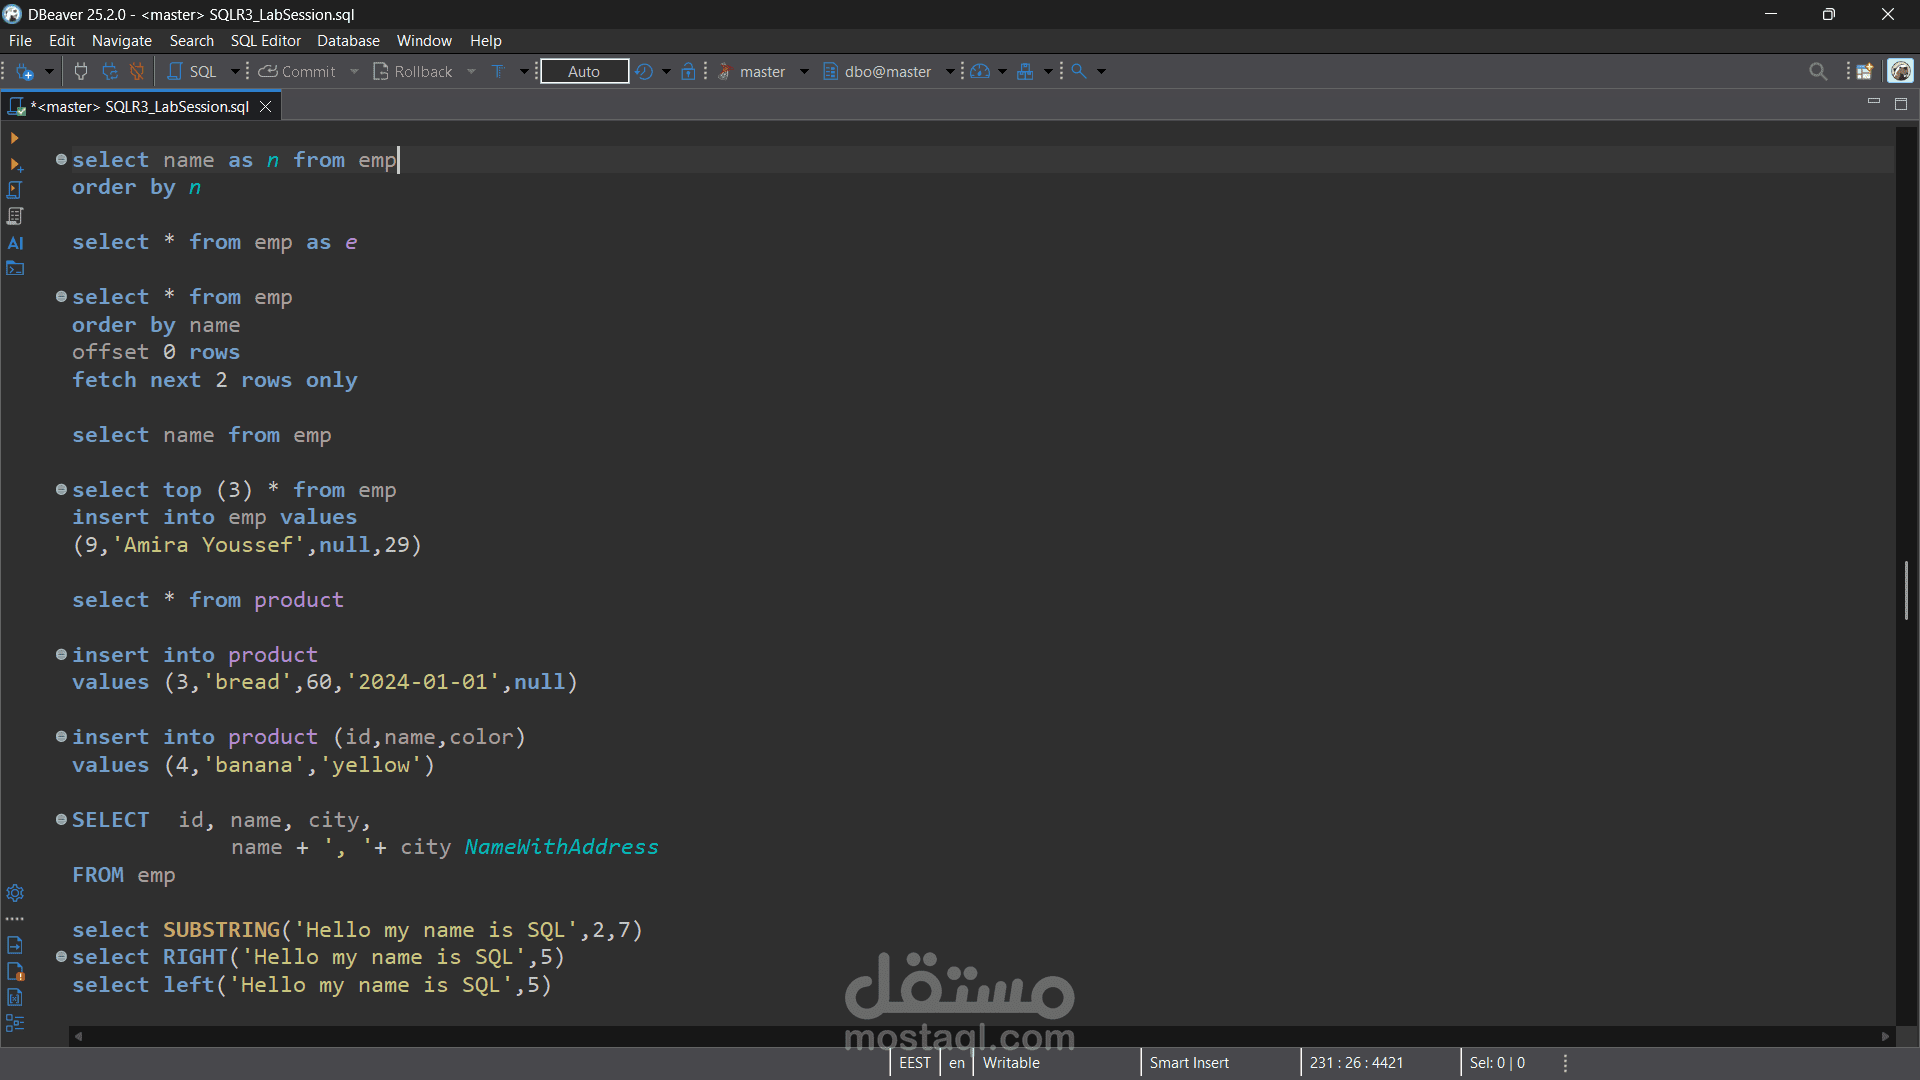
Task: Open the SQL console folder icon
Action: pyautogui.click(x=15, y=268)
